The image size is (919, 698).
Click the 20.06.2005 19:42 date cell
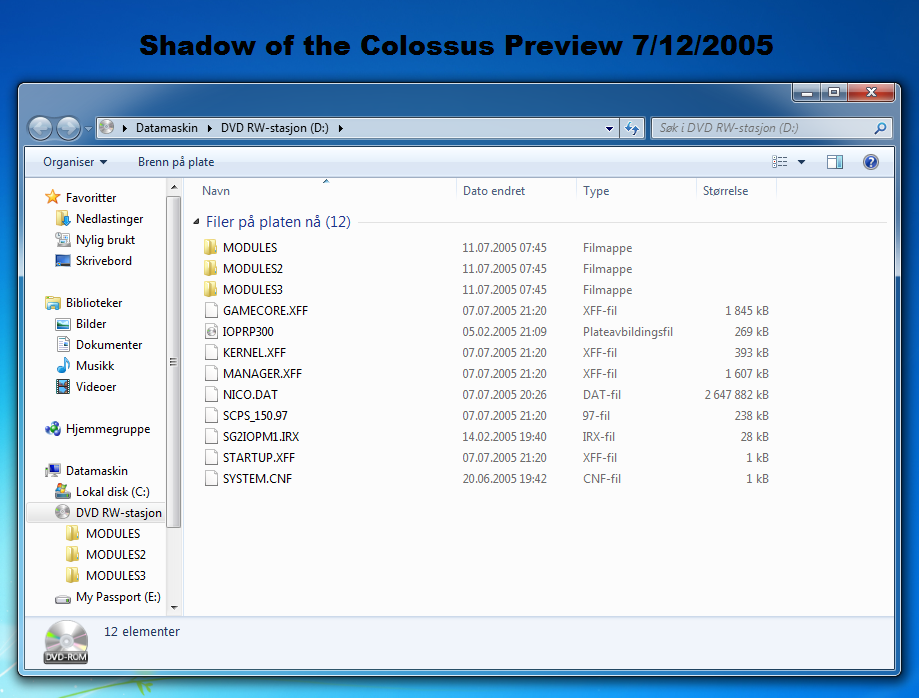(505, 479)
